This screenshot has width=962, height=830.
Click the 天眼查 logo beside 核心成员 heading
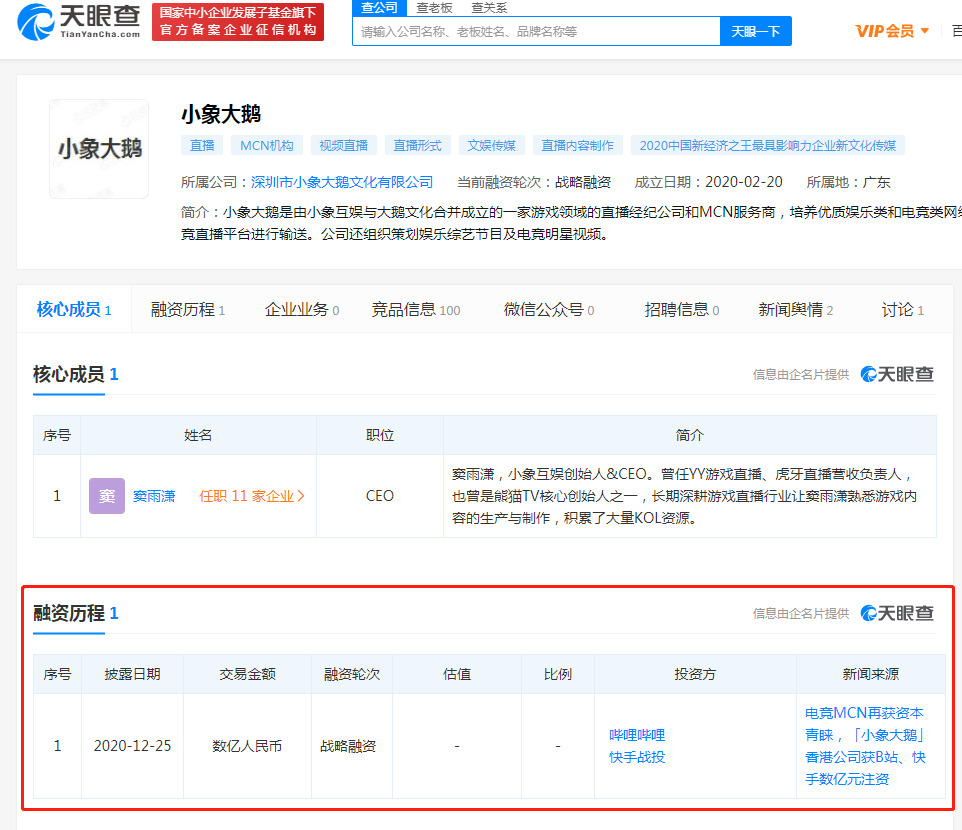pos(896,374)
